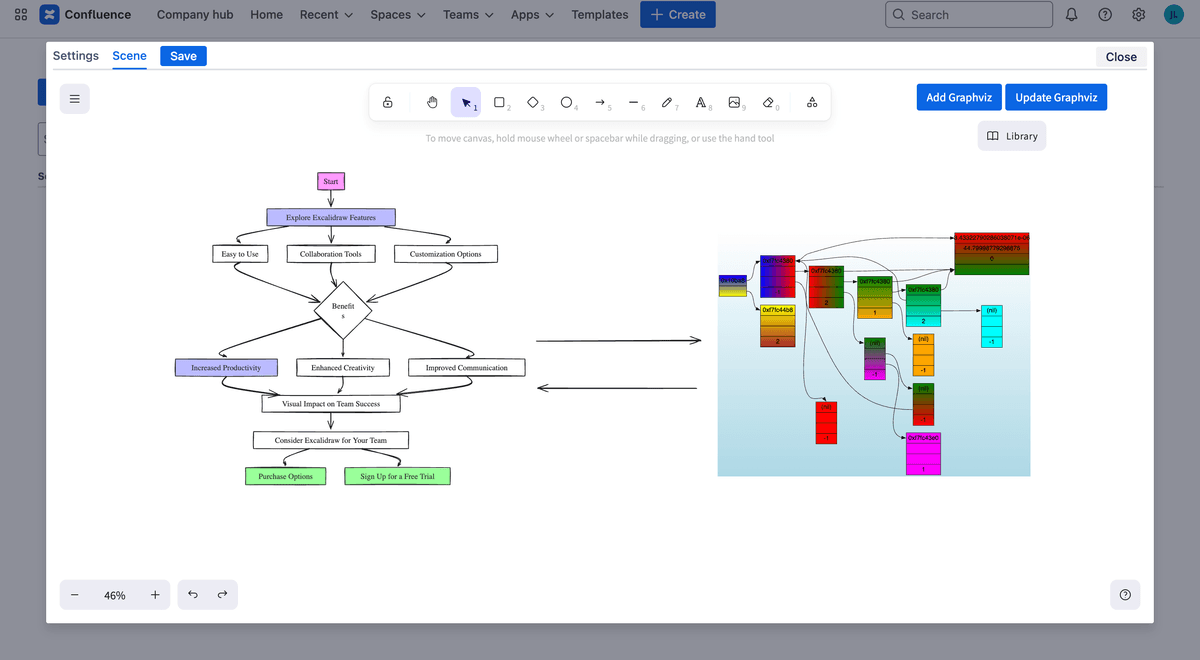Select the Diamond shape tool
1200x660 pixels.
click(533, 102)
